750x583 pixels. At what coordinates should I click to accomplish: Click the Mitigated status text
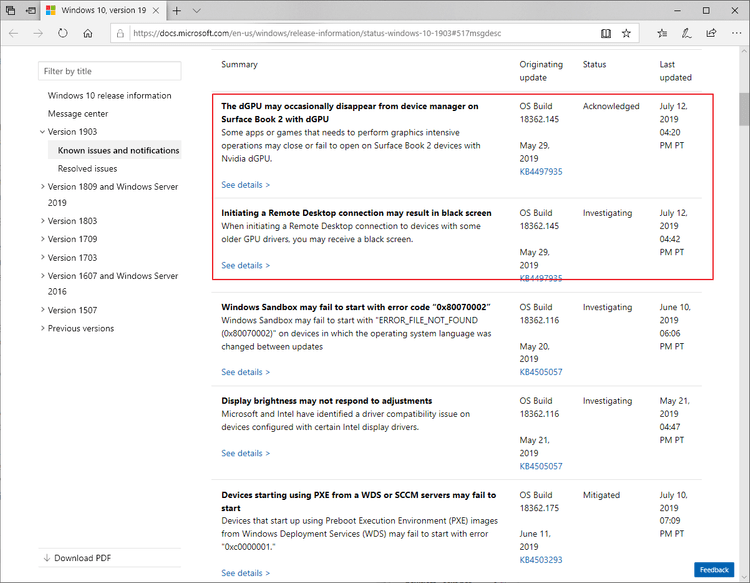pyautogui.click(x=601, y=495)
